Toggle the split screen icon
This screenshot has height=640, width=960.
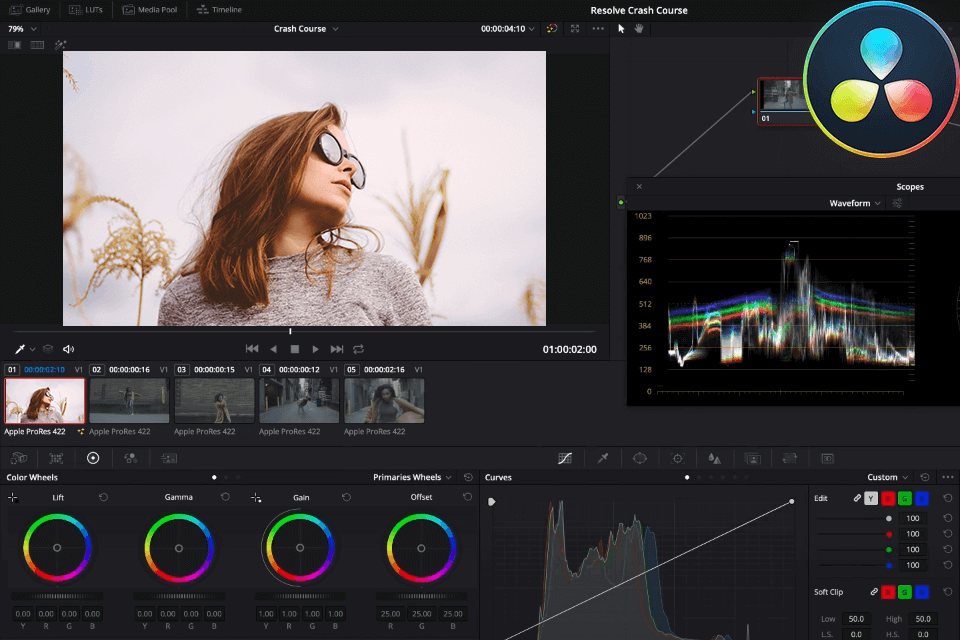(x=37, y=45)
